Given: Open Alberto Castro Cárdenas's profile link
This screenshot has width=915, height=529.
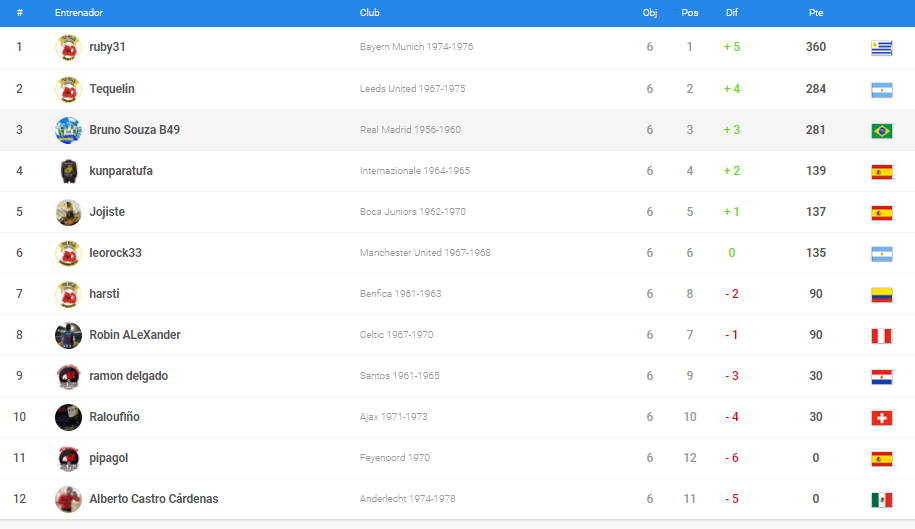Looking at the screenshot, I should click(x=153, y=499).
